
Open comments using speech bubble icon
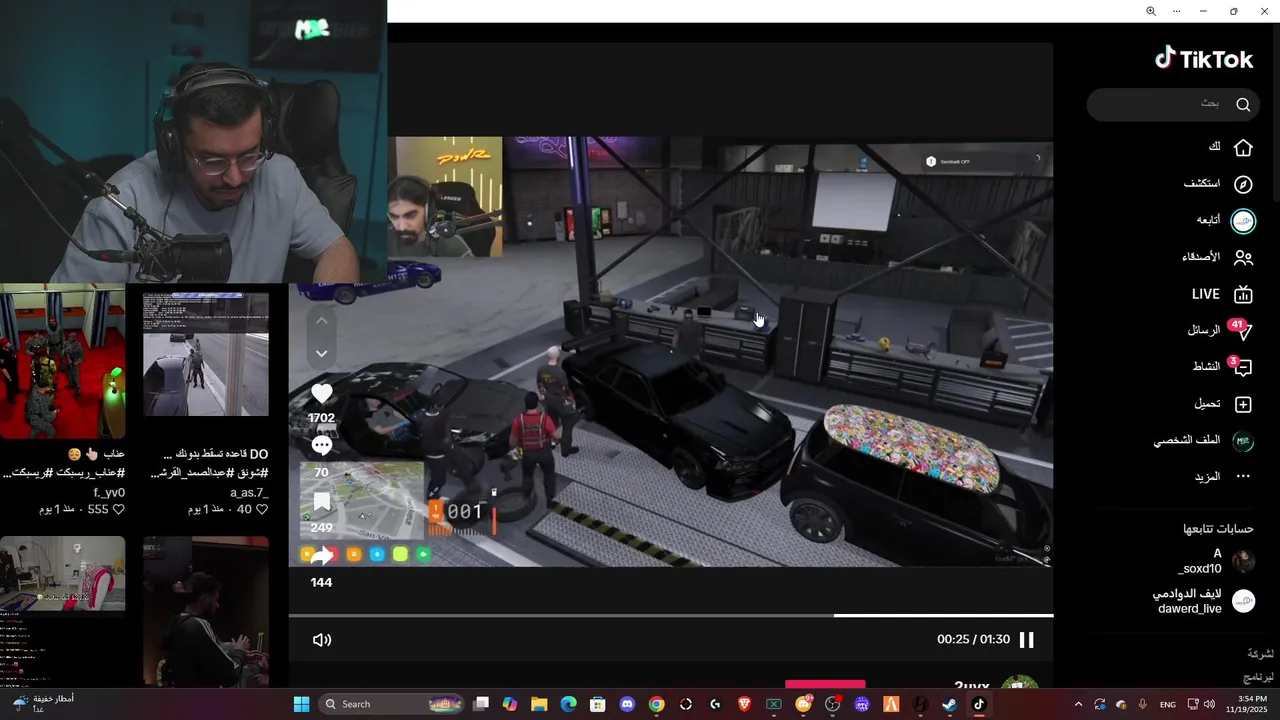tap(321, 446)
